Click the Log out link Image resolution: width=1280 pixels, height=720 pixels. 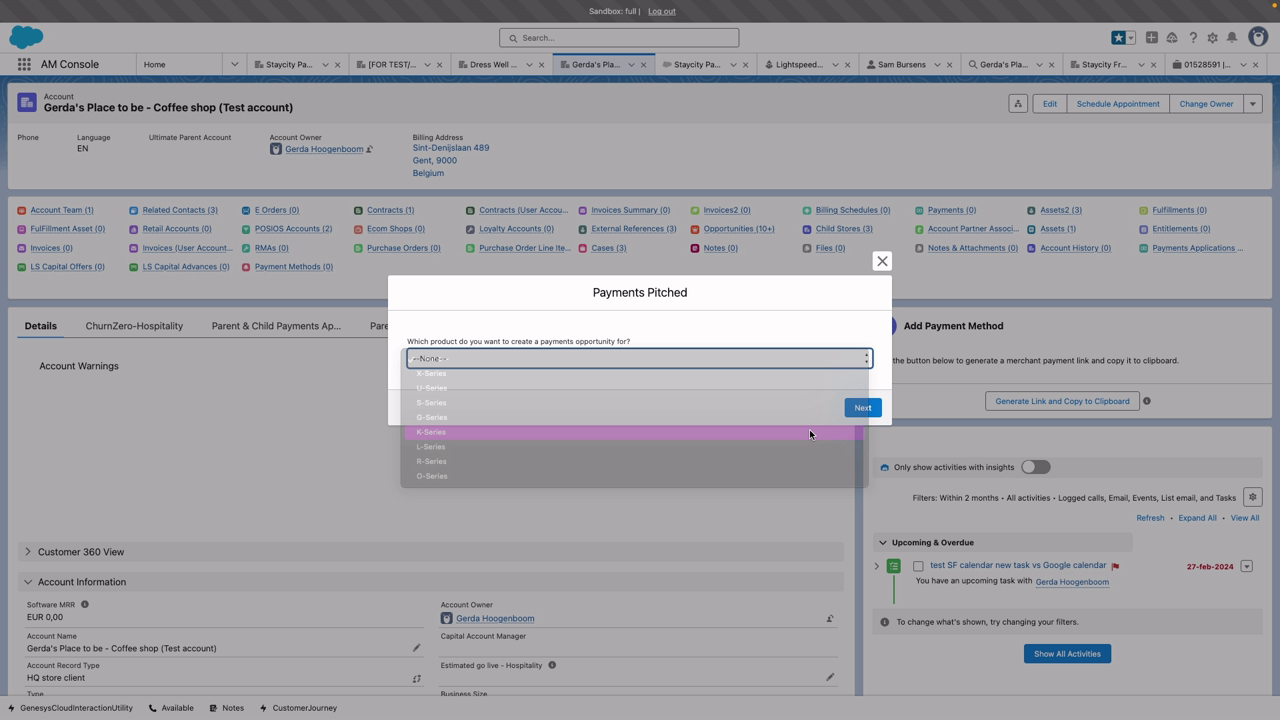click(x=662, y=11)
